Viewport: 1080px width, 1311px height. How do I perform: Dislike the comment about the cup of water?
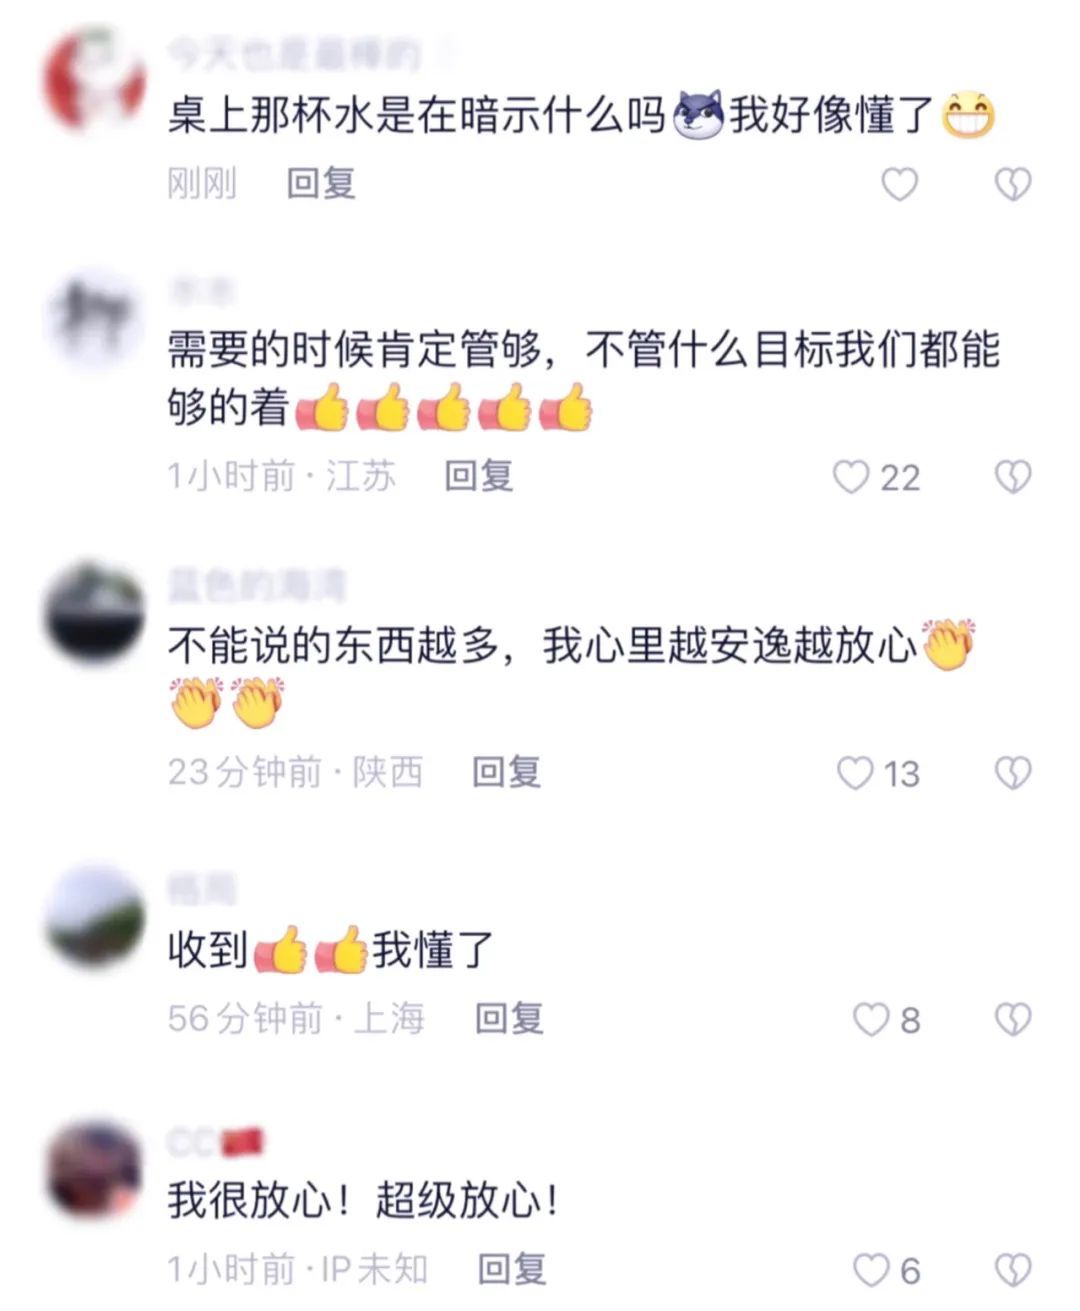(x=1013, y=184)
